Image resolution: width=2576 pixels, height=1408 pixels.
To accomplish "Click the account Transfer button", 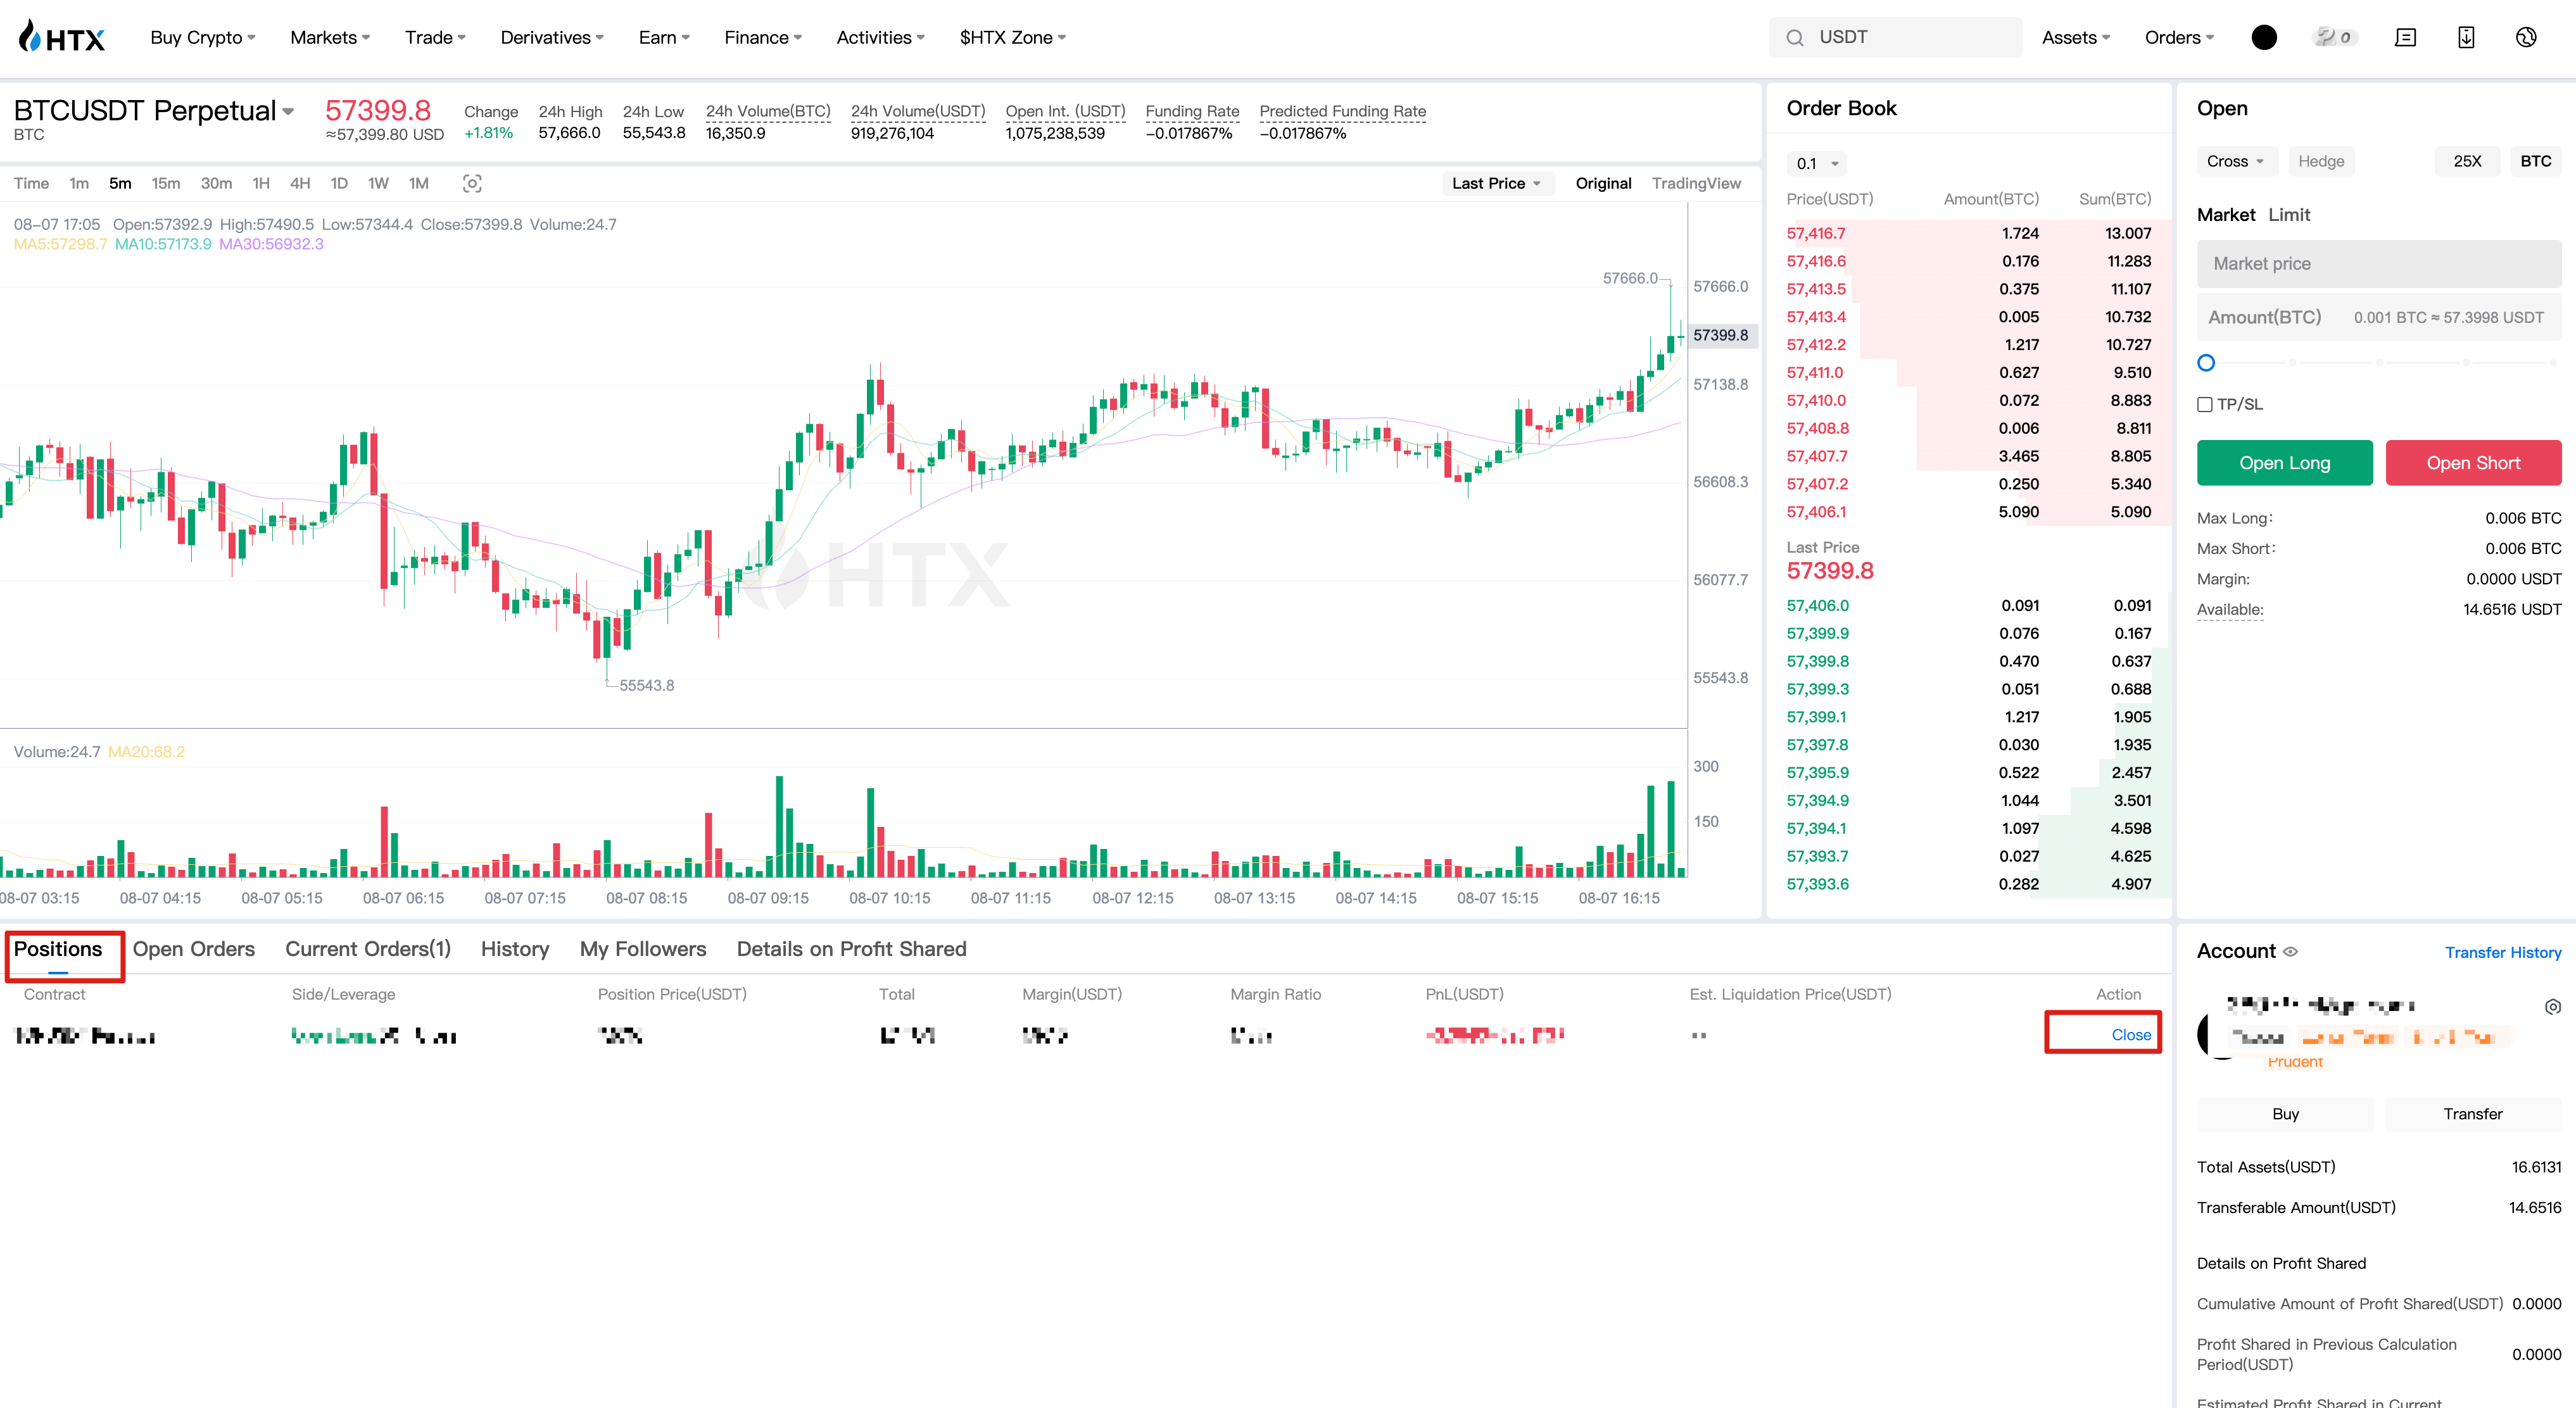I will click(2473, 1114).
